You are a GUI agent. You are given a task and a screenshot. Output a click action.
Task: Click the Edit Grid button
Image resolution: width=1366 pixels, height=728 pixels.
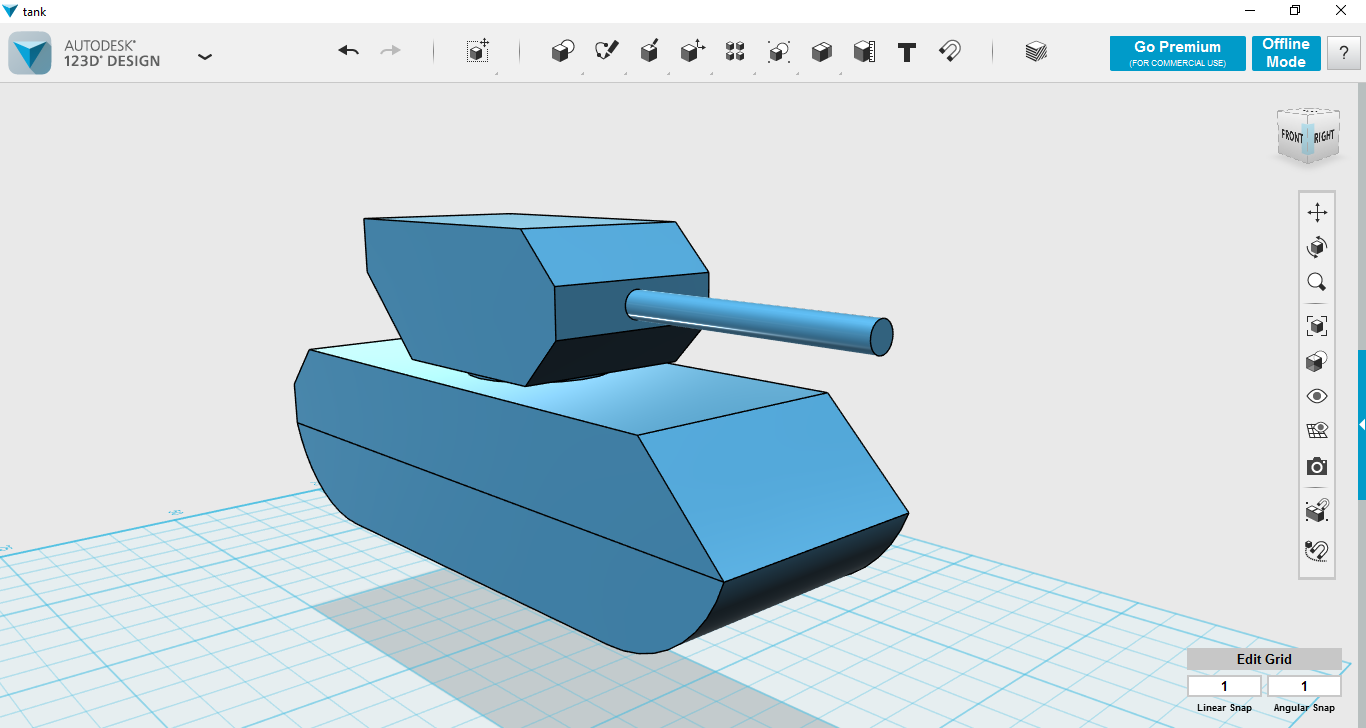click(1264, 659)
